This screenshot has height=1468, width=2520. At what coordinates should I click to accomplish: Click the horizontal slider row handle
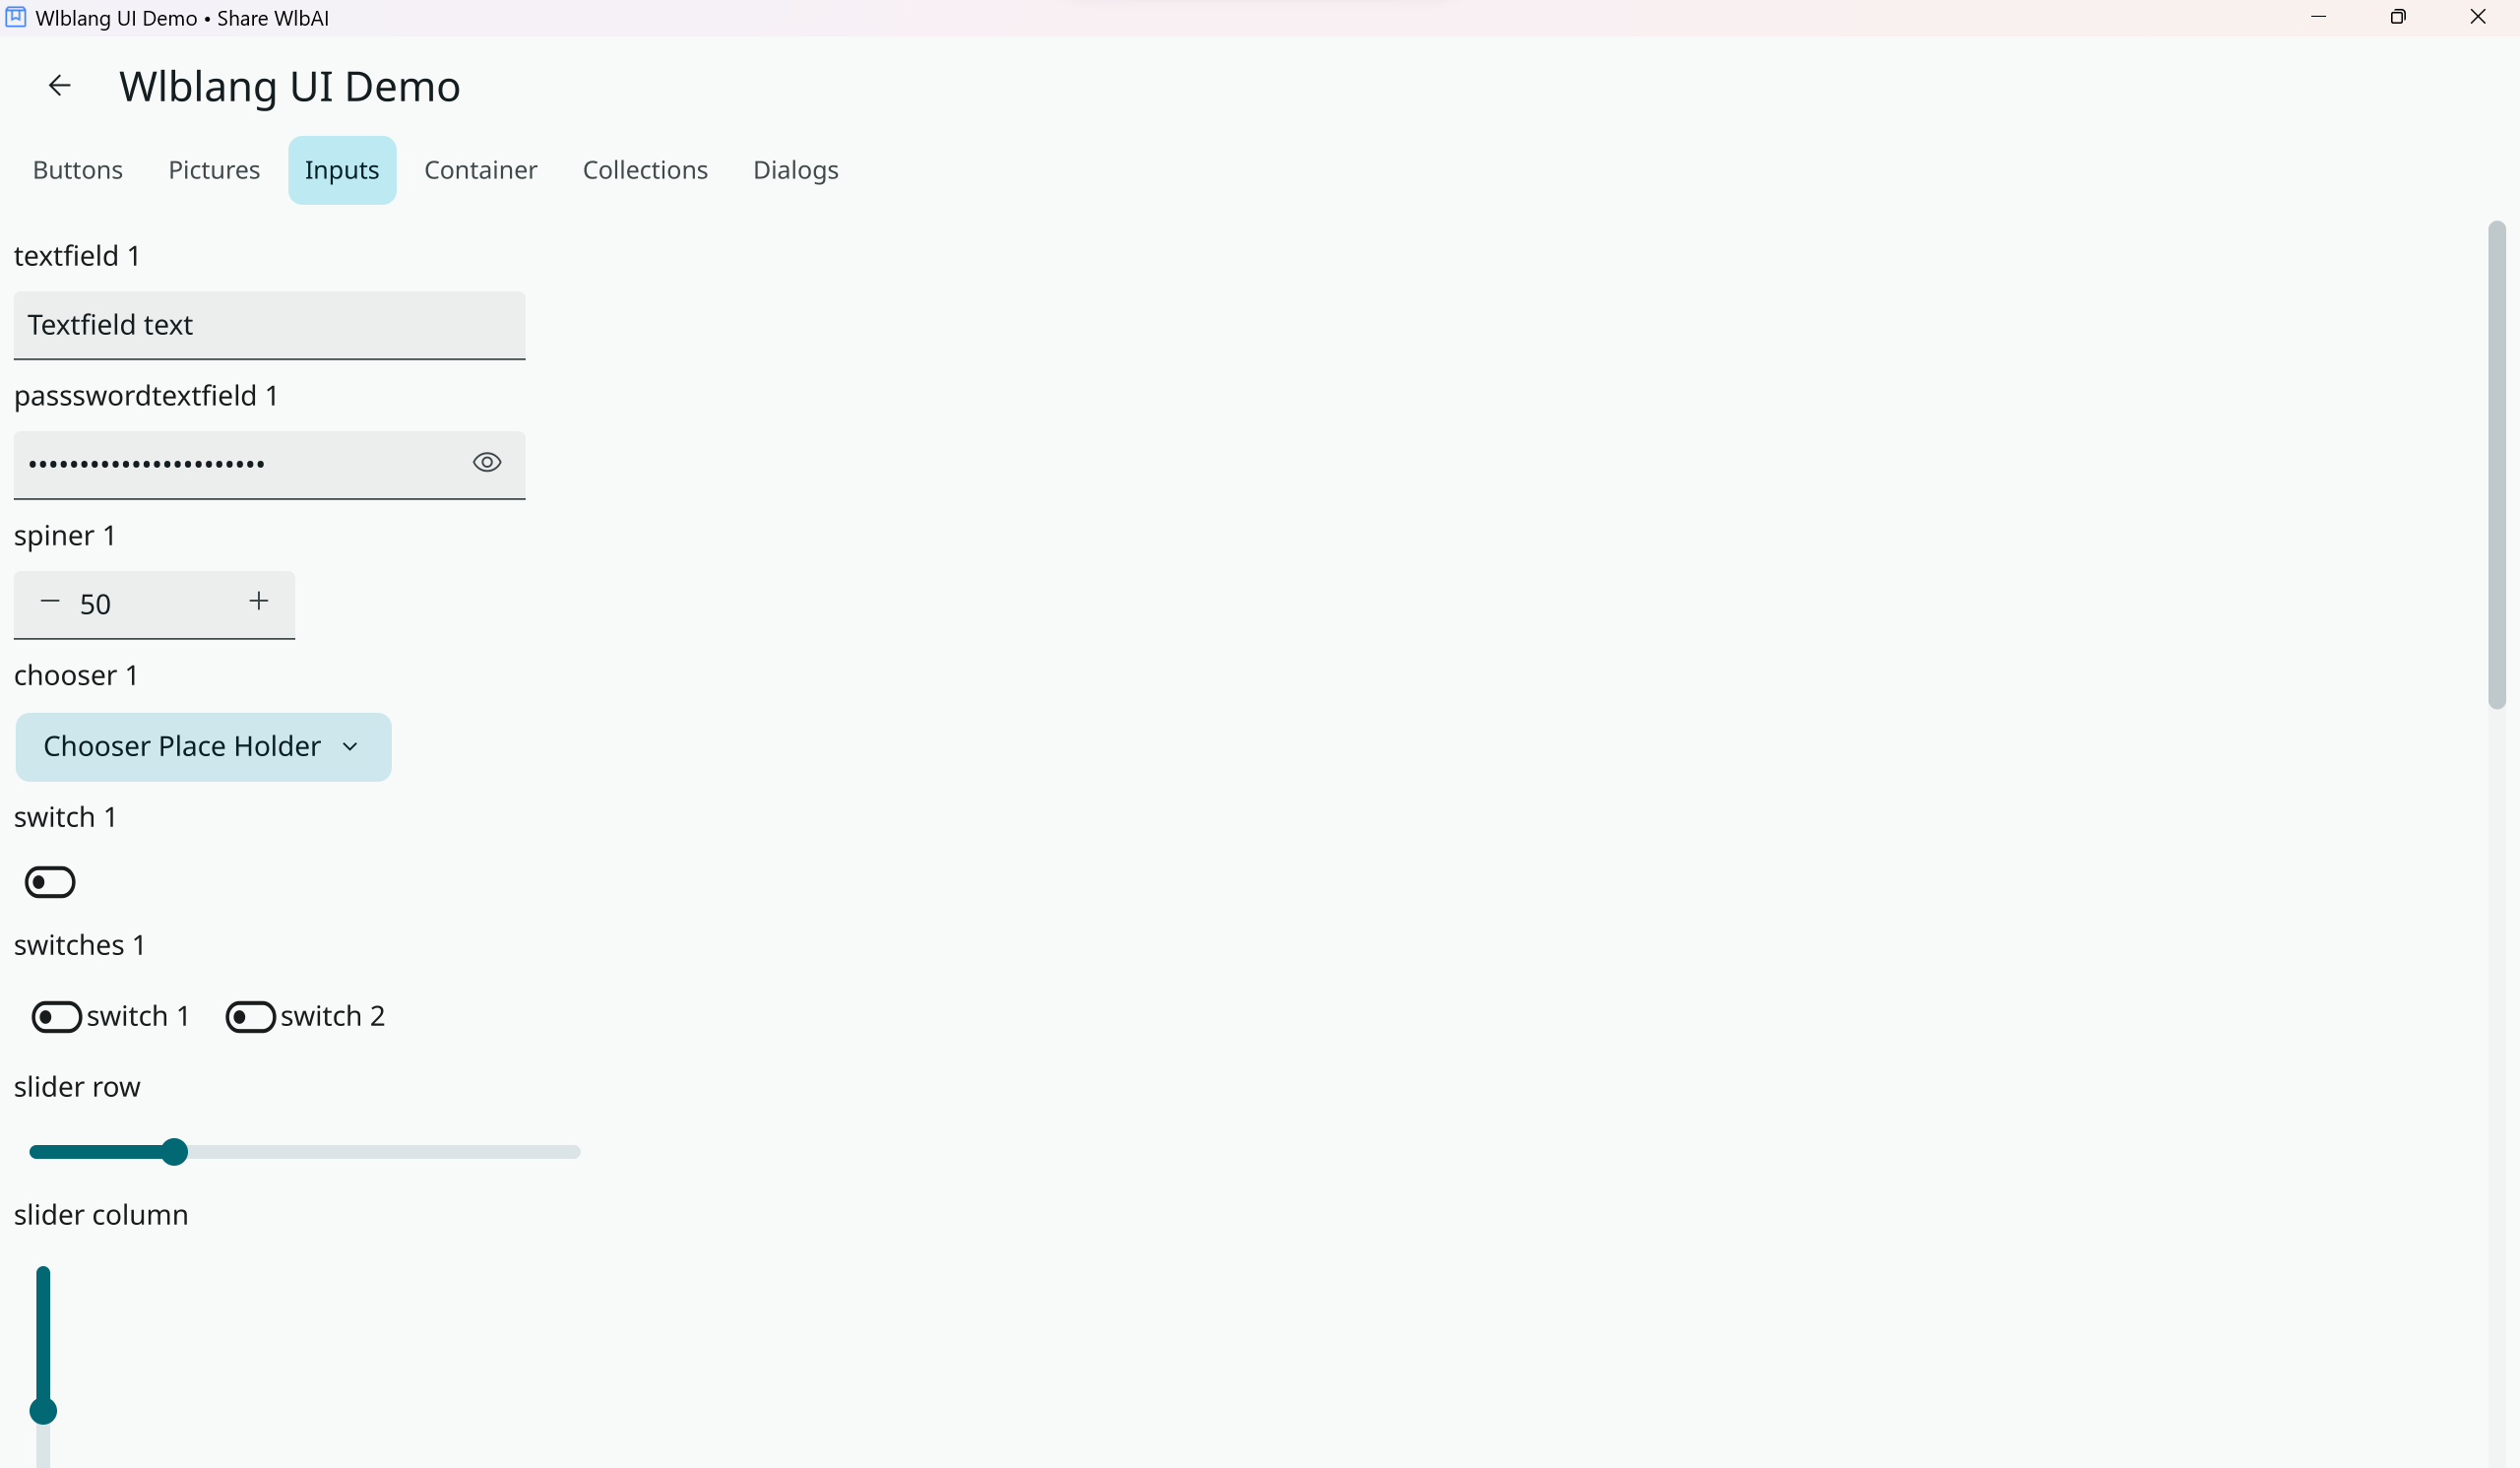pyautogui.click(x=175, y=1152)
